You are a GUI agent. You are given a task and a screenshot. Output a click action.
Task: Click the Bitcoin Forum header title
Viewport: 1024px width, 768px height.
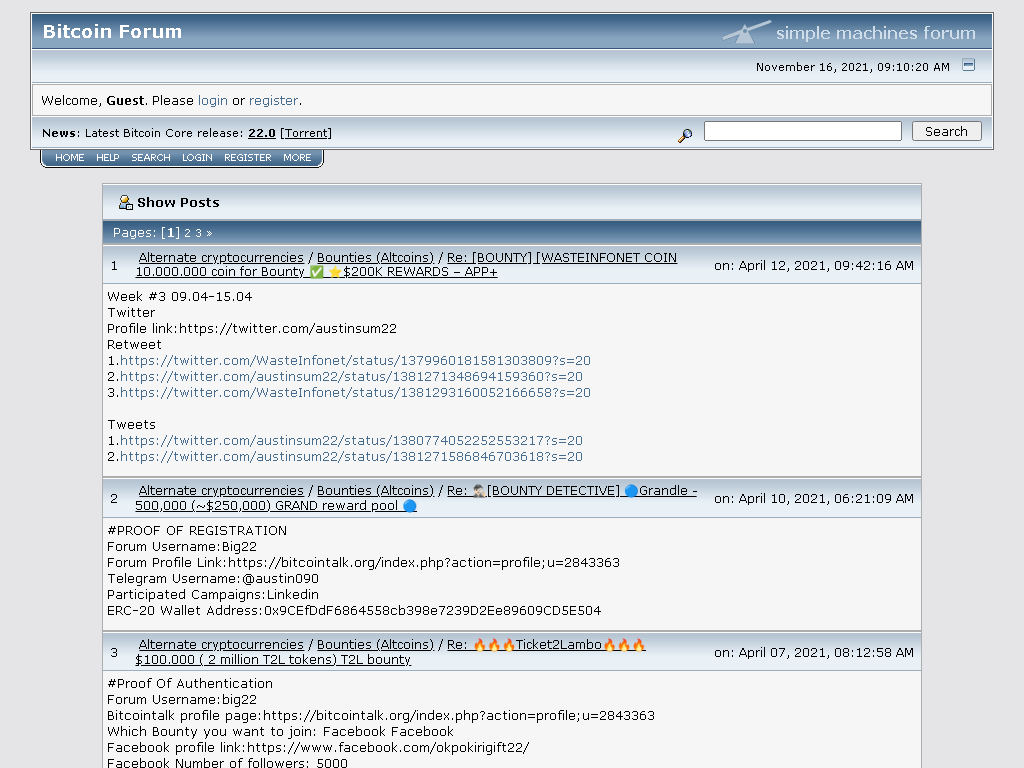click(x=112, y=31)
